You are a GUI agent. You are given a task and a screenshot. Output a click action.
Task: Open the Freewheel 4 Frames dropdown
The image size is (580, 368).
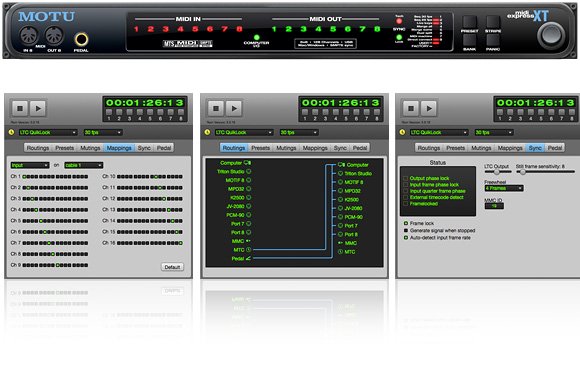tap(504, 188)
